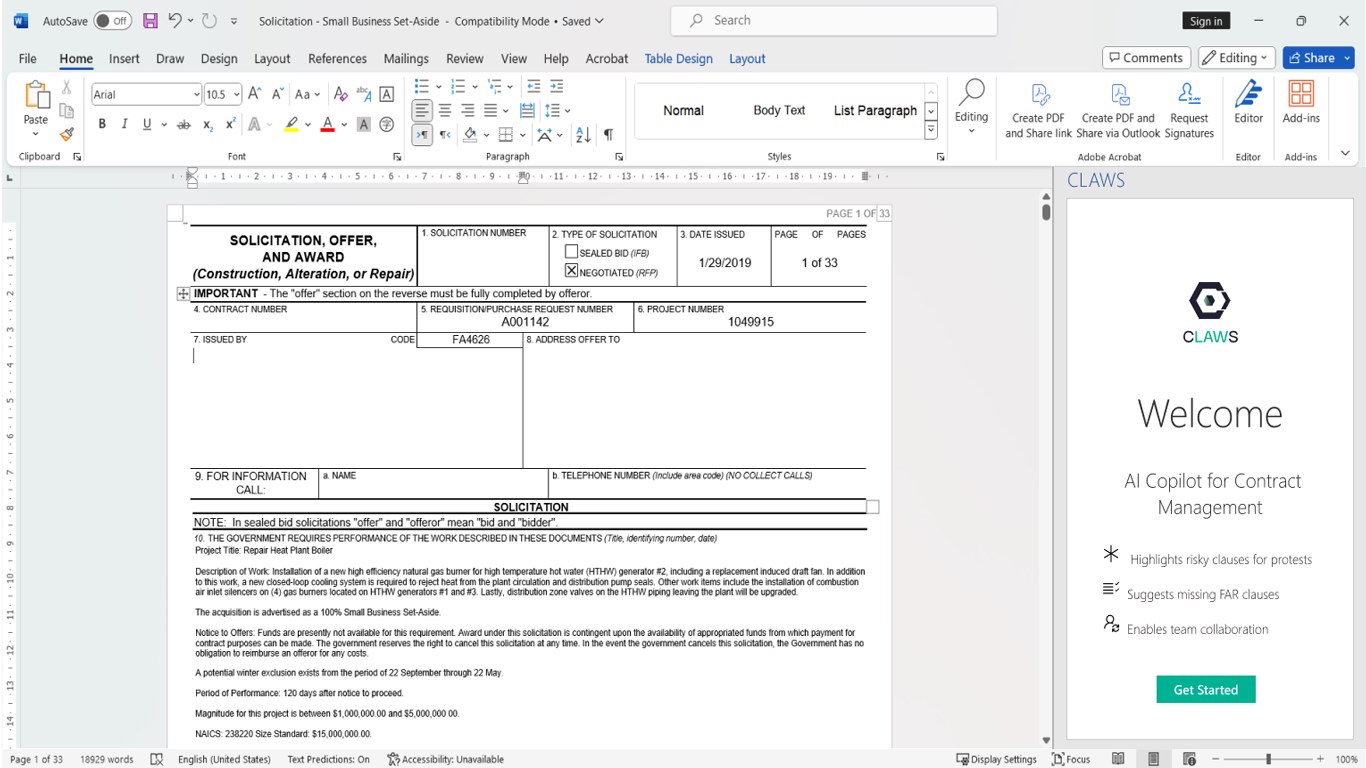Open the Comments pane
1366x768 pixels.
tap(1146, 58)
